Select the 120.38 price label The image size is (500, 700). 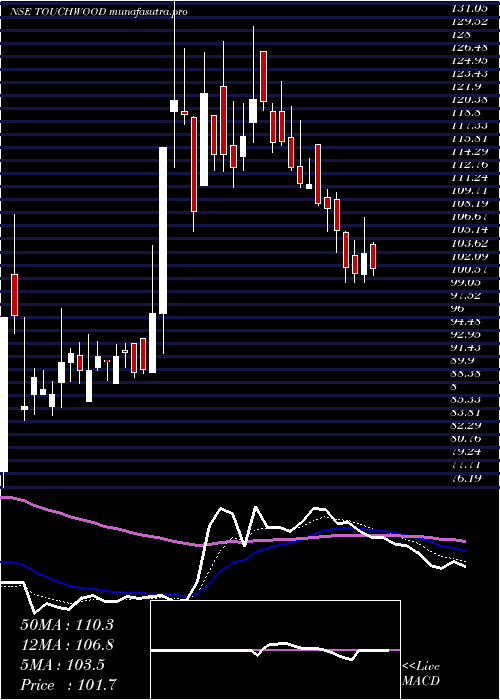click(470, 99)
